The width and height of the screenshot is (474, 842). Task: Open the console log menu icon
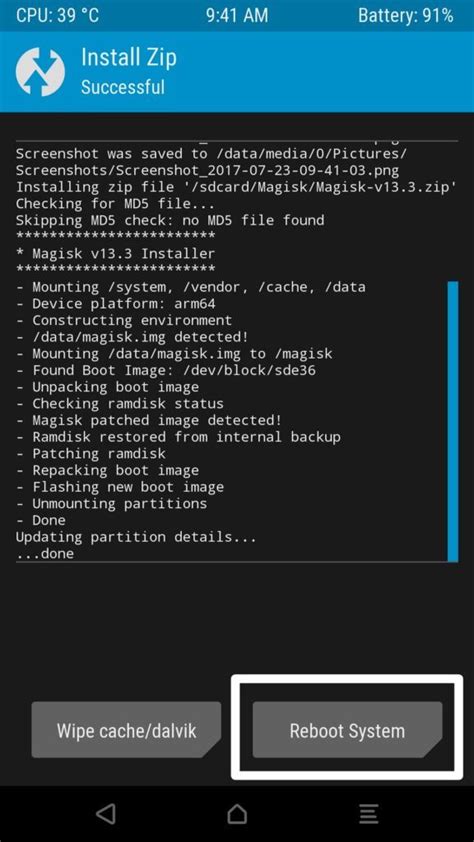pos(369,814)
